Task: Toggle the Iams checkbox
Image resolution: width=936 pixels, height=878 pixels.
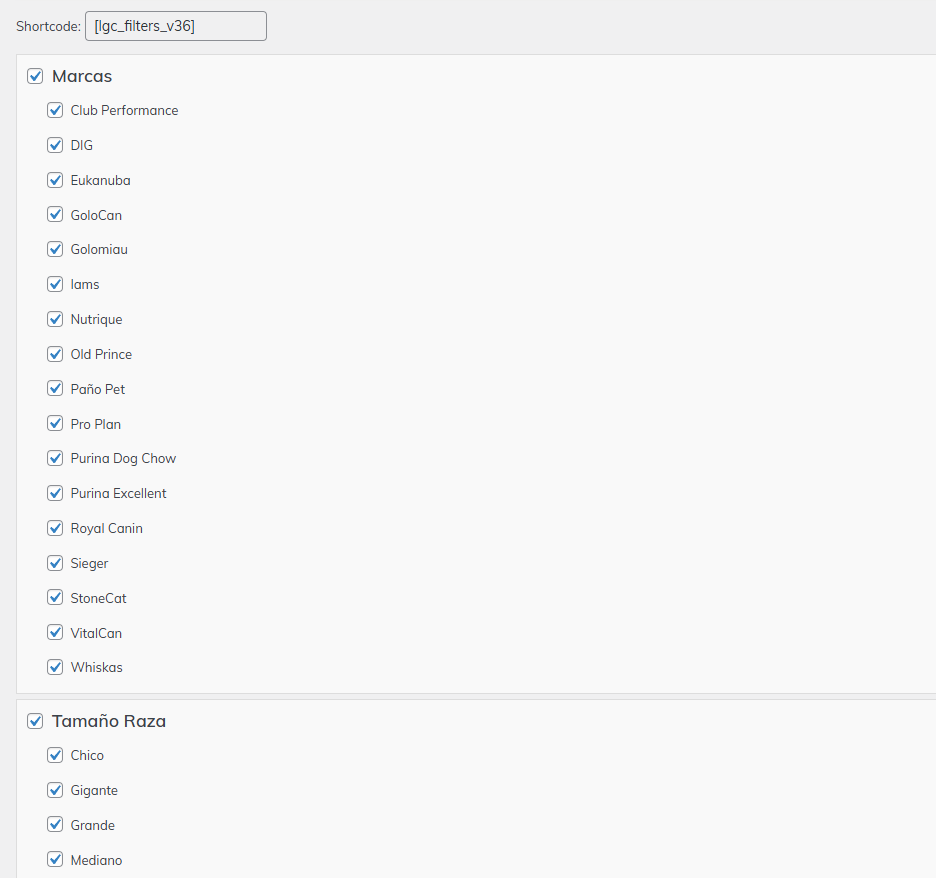Action: 55,284
